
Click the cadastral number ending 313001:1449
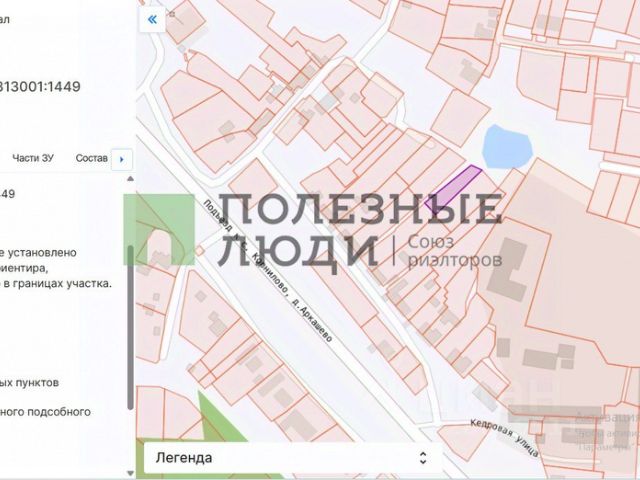tap(40, 87)
